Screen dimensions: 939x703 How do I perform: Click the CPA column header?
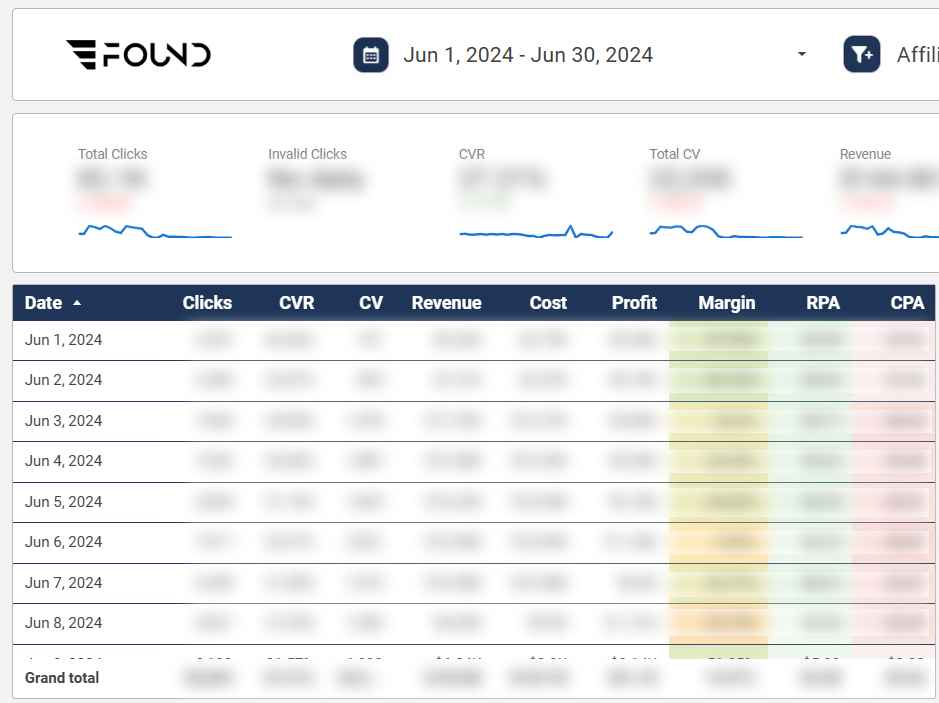(906, 303)
